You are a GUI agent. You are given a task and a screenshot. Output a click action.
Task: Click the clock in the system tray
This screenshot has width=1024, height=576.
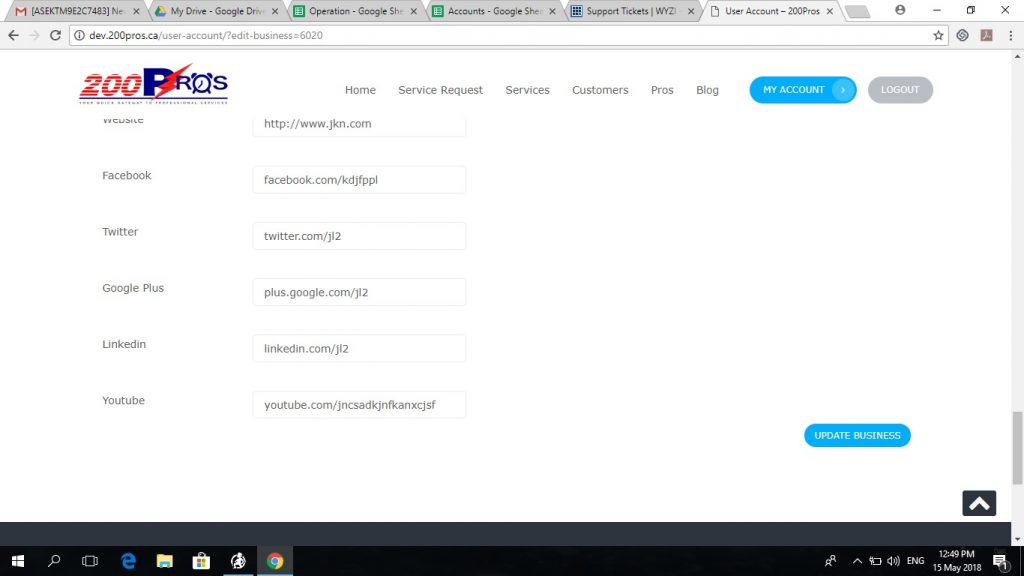click(956, 561)
